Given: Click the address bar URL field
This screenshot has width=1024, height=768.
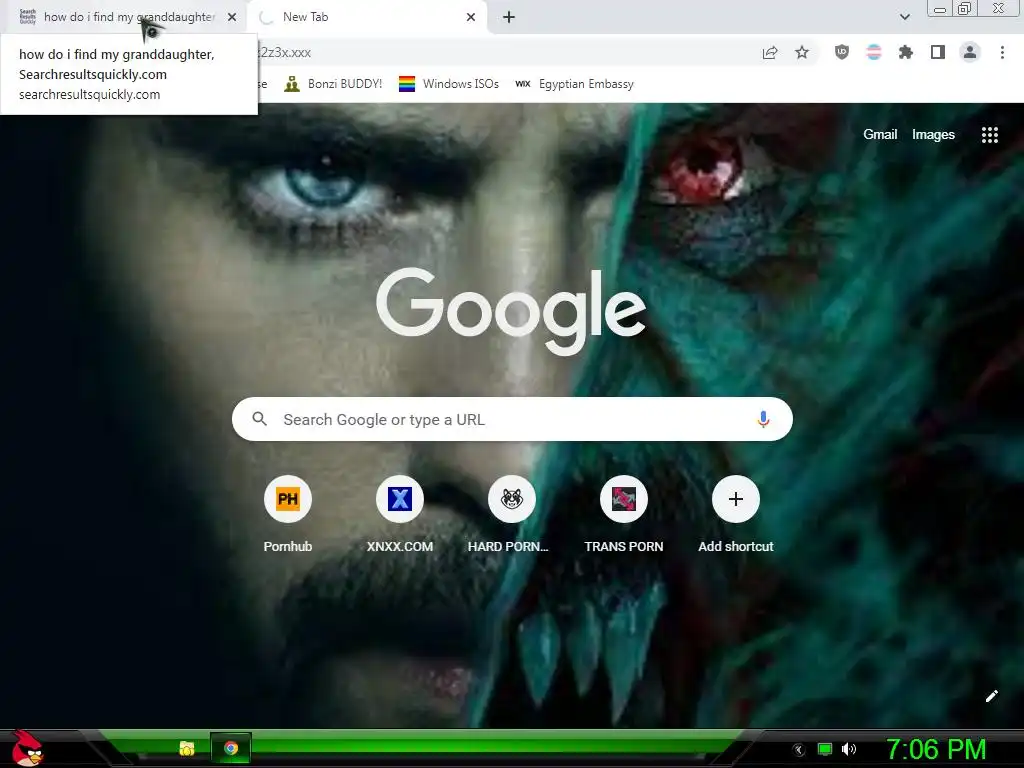Looking at the screenshot, I should click(x=503, y=52).
